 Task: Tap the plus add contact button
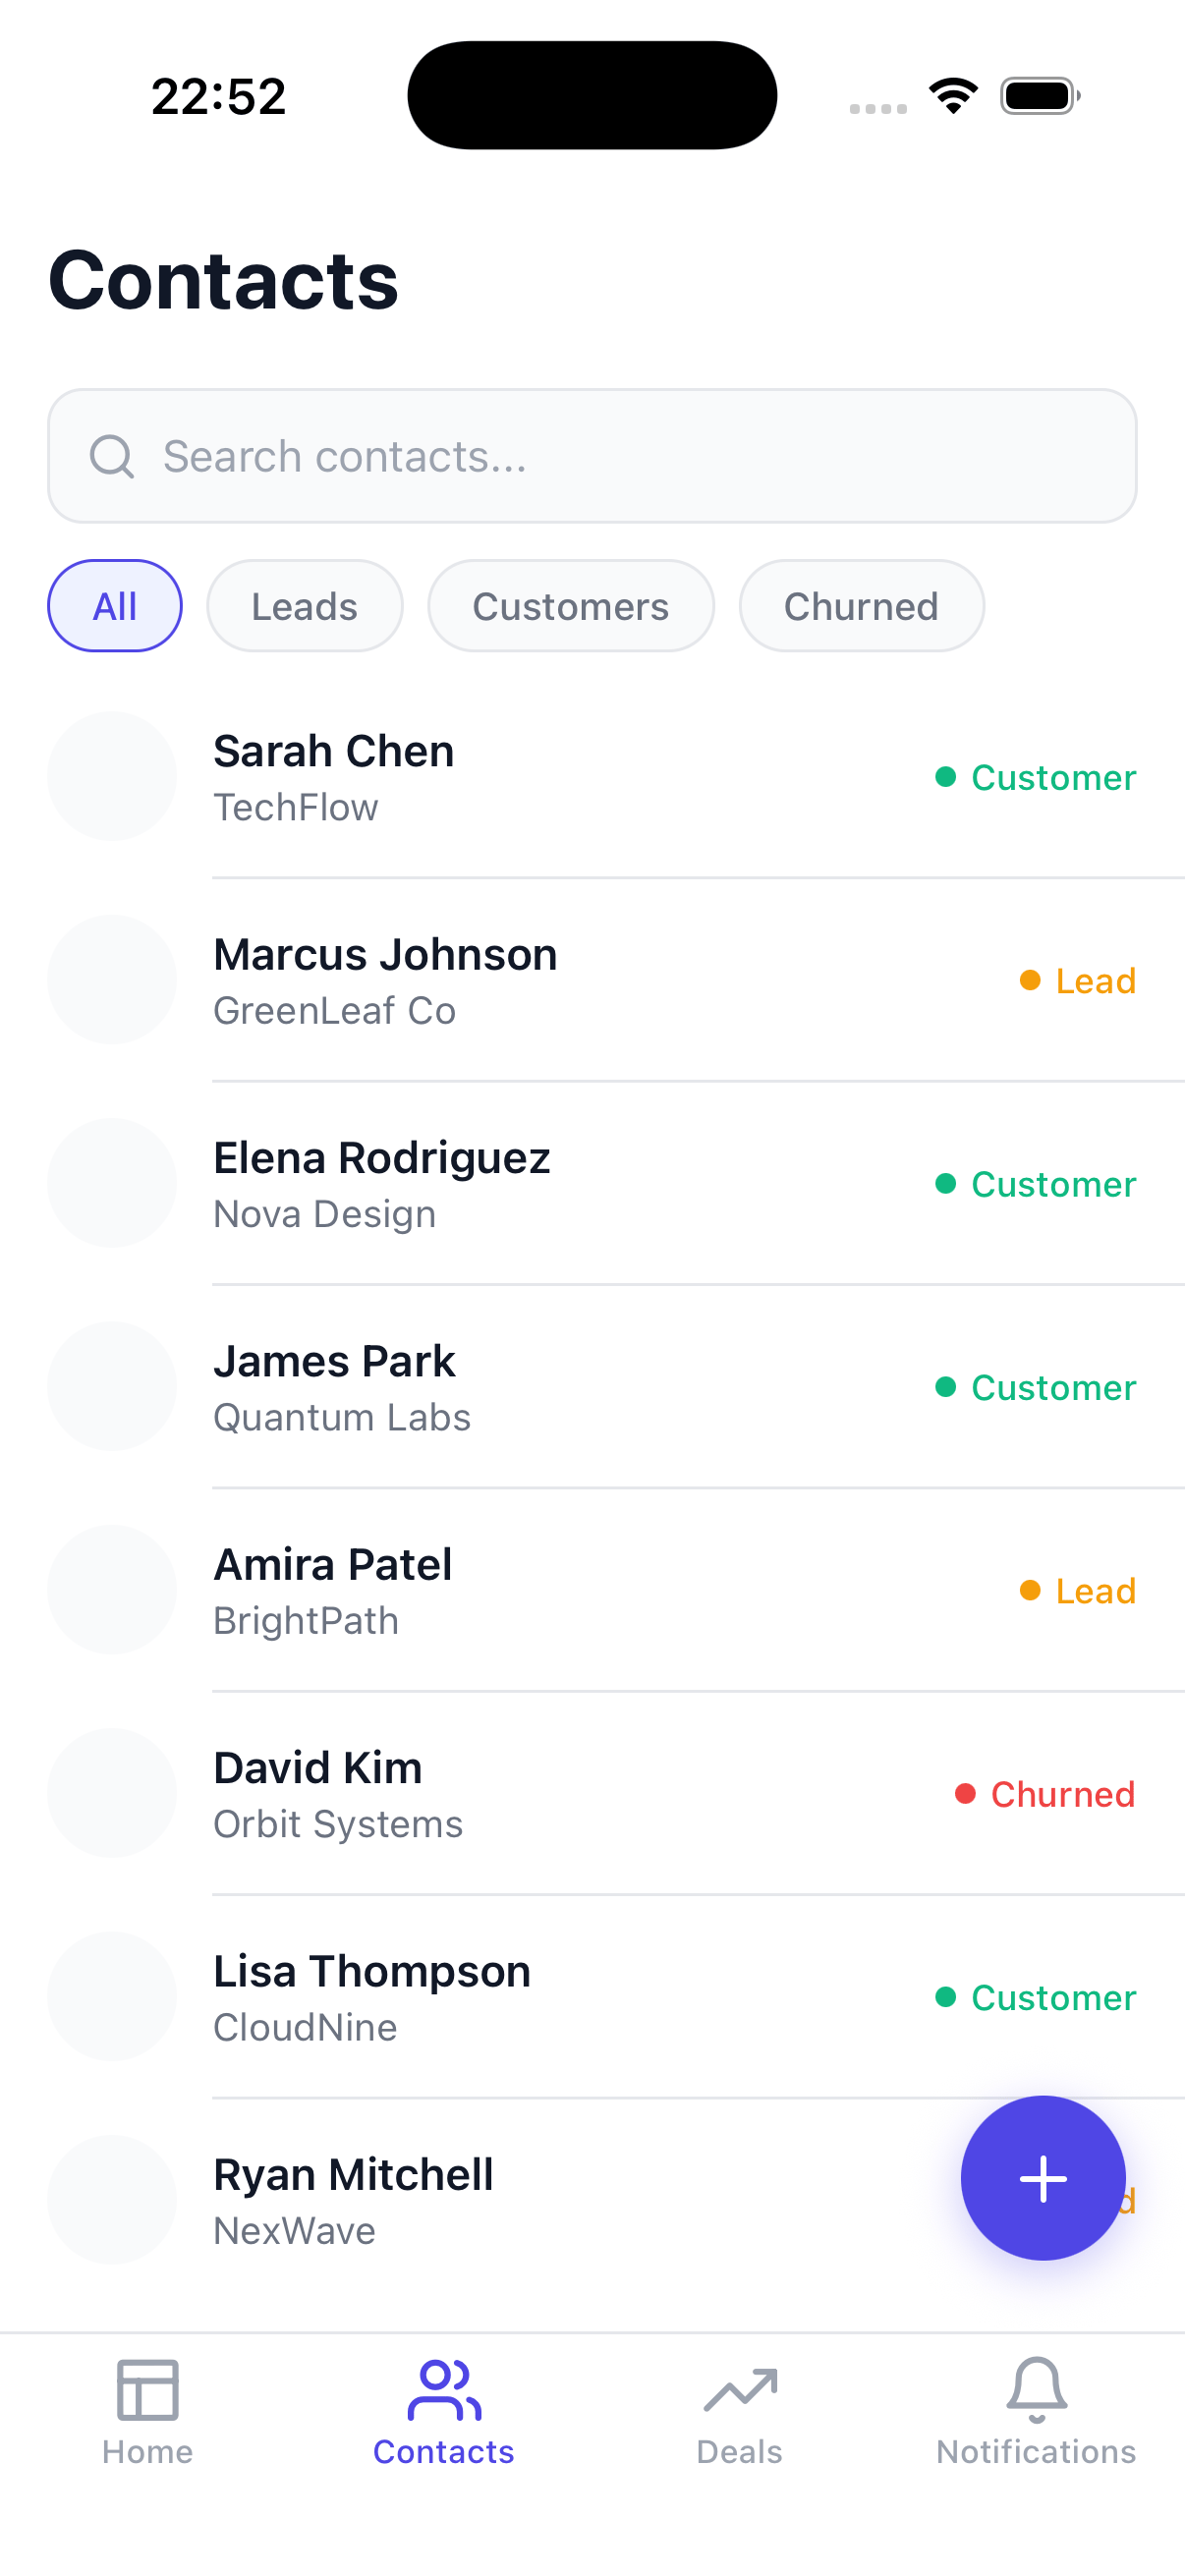[x=1042, y=2178]
